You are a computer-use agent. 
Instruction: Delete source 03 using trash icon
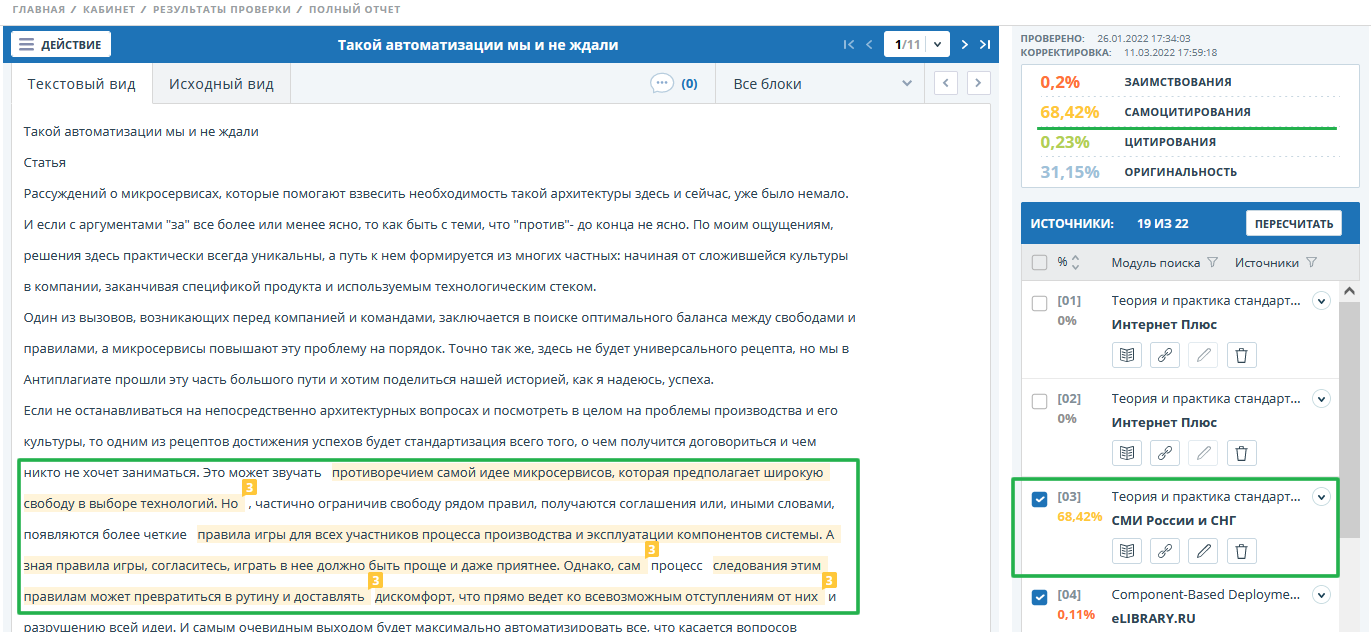[1241, 551]
